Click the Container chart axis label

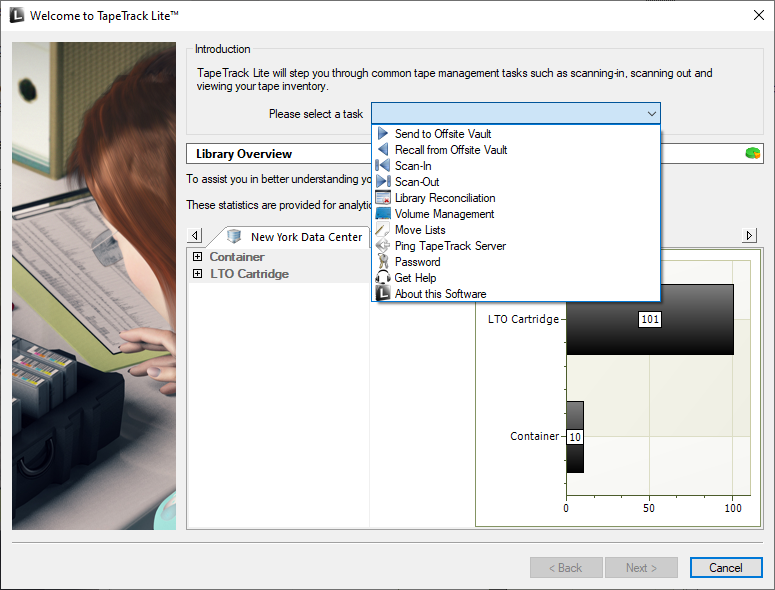coord(534,436)
